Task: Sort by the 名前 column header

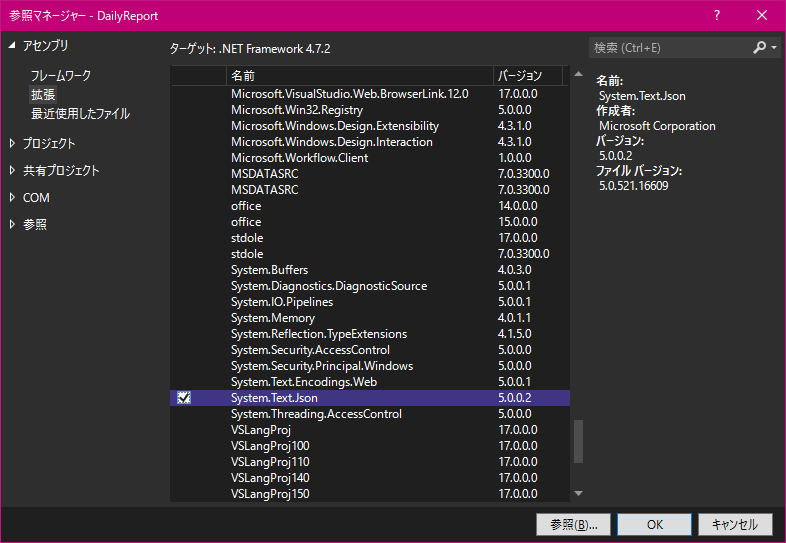Action: click(359, 76)
